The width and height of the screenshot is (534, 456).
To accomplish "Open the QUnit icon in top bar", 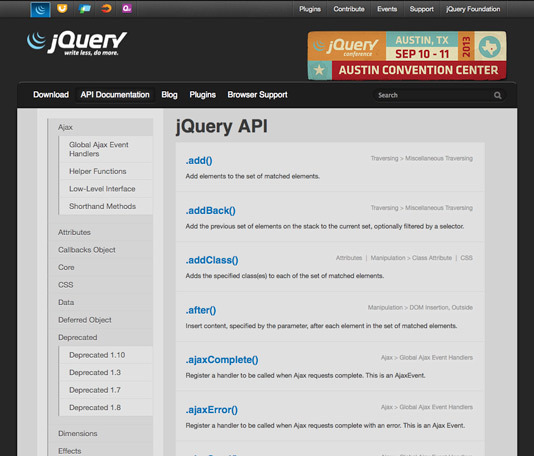I will (x=127, y=8).
